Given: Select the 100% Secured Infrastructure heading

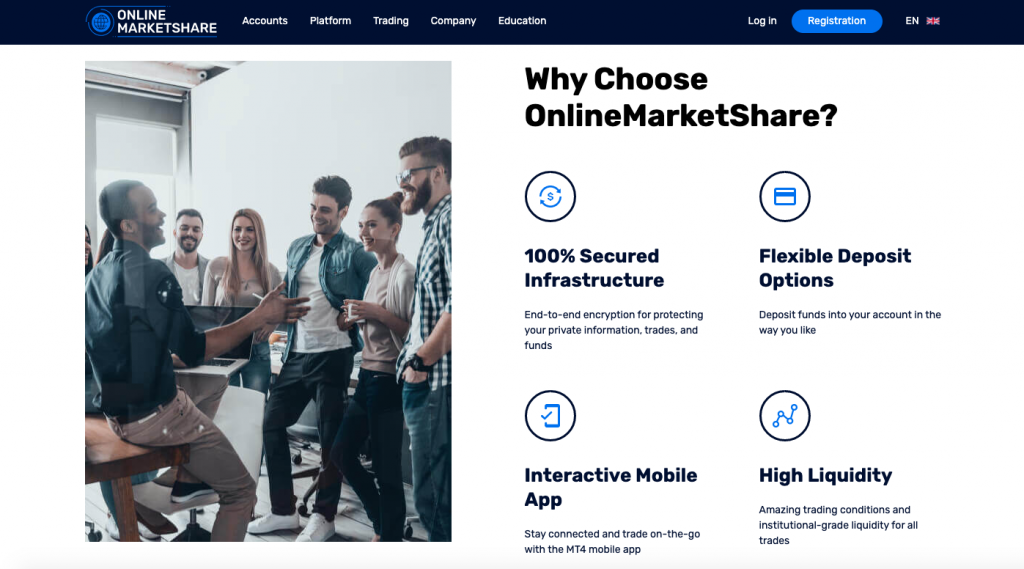Looking at the screenshot, I should point(594,268).
